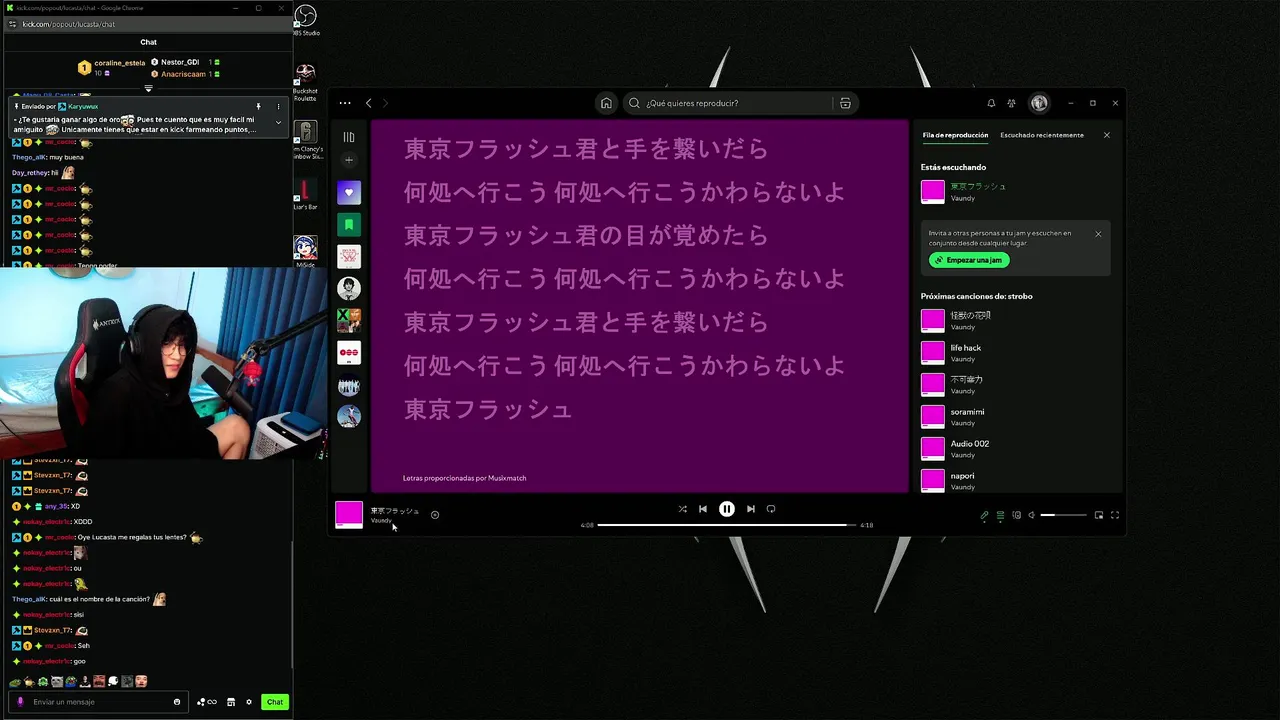Toggle repeat in Spotify player bar
Image resolution: width=1280 pixels, height=720 pixels.
click(x=771, y=509)
